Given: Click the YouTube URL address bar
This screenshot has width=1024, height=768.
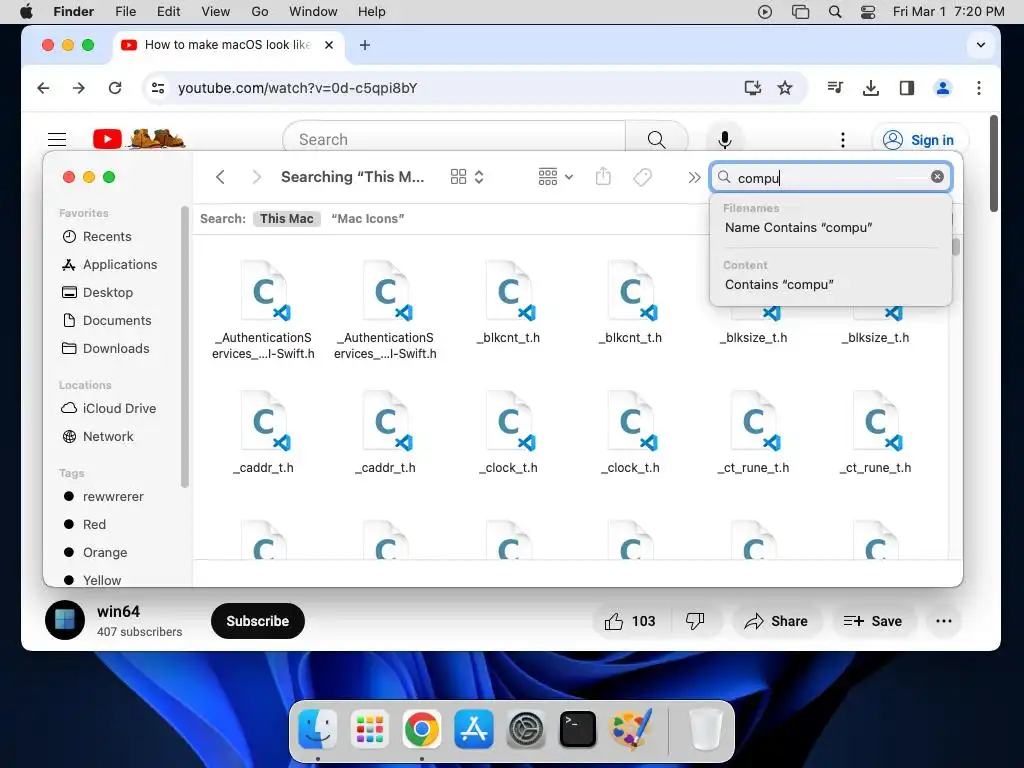Looking at the screenshot, I should (297, 88).
